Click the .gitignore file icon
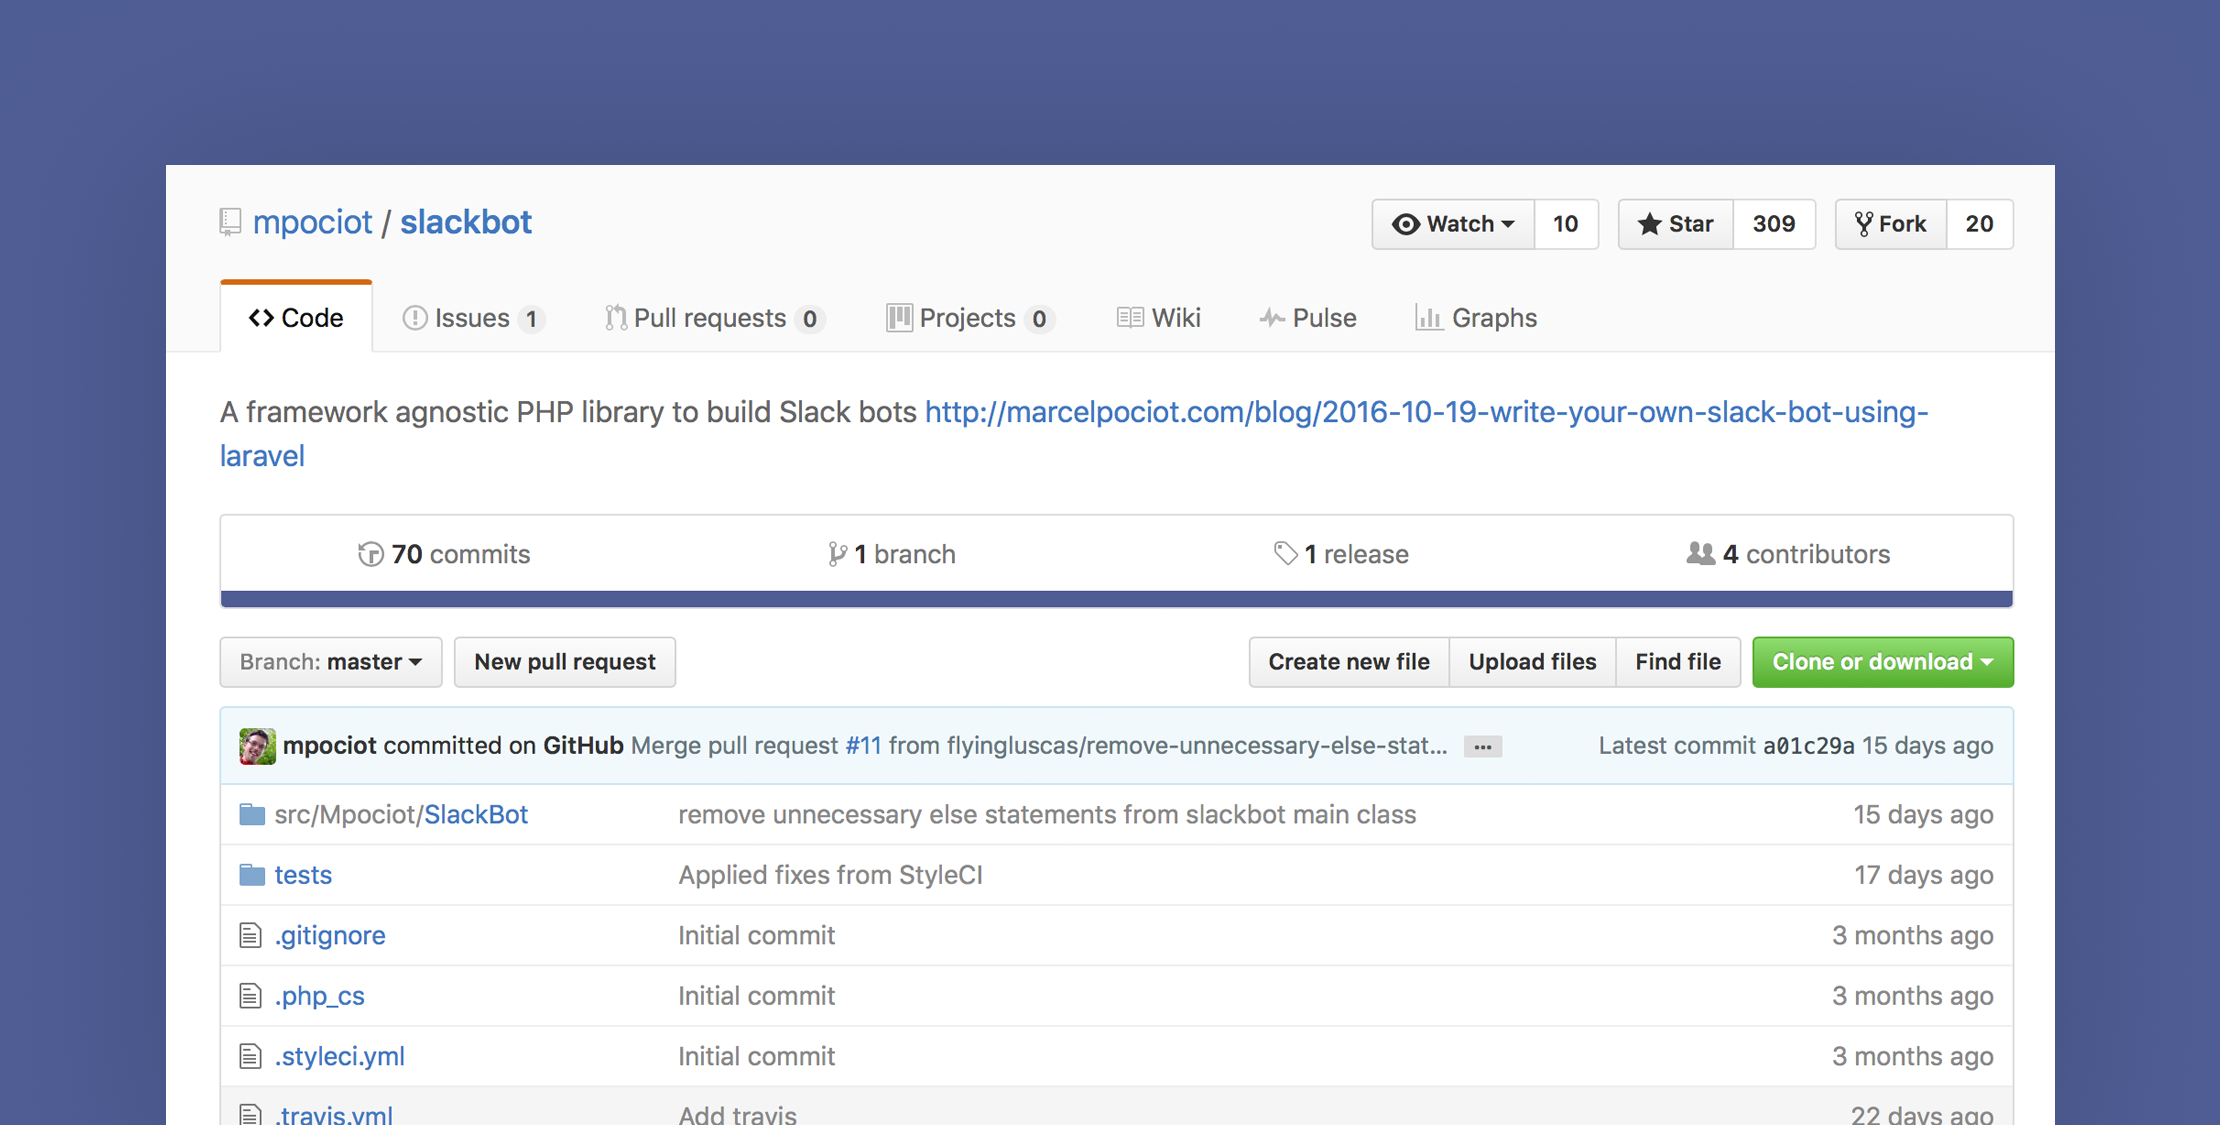 250,935
